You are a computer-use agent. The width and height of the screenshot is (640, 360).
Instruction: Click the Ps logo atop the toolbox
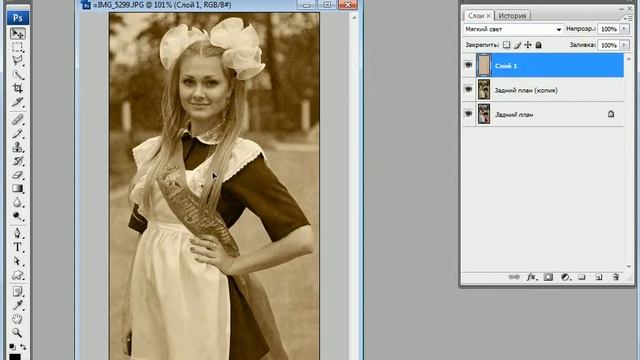tap(18, 18)
